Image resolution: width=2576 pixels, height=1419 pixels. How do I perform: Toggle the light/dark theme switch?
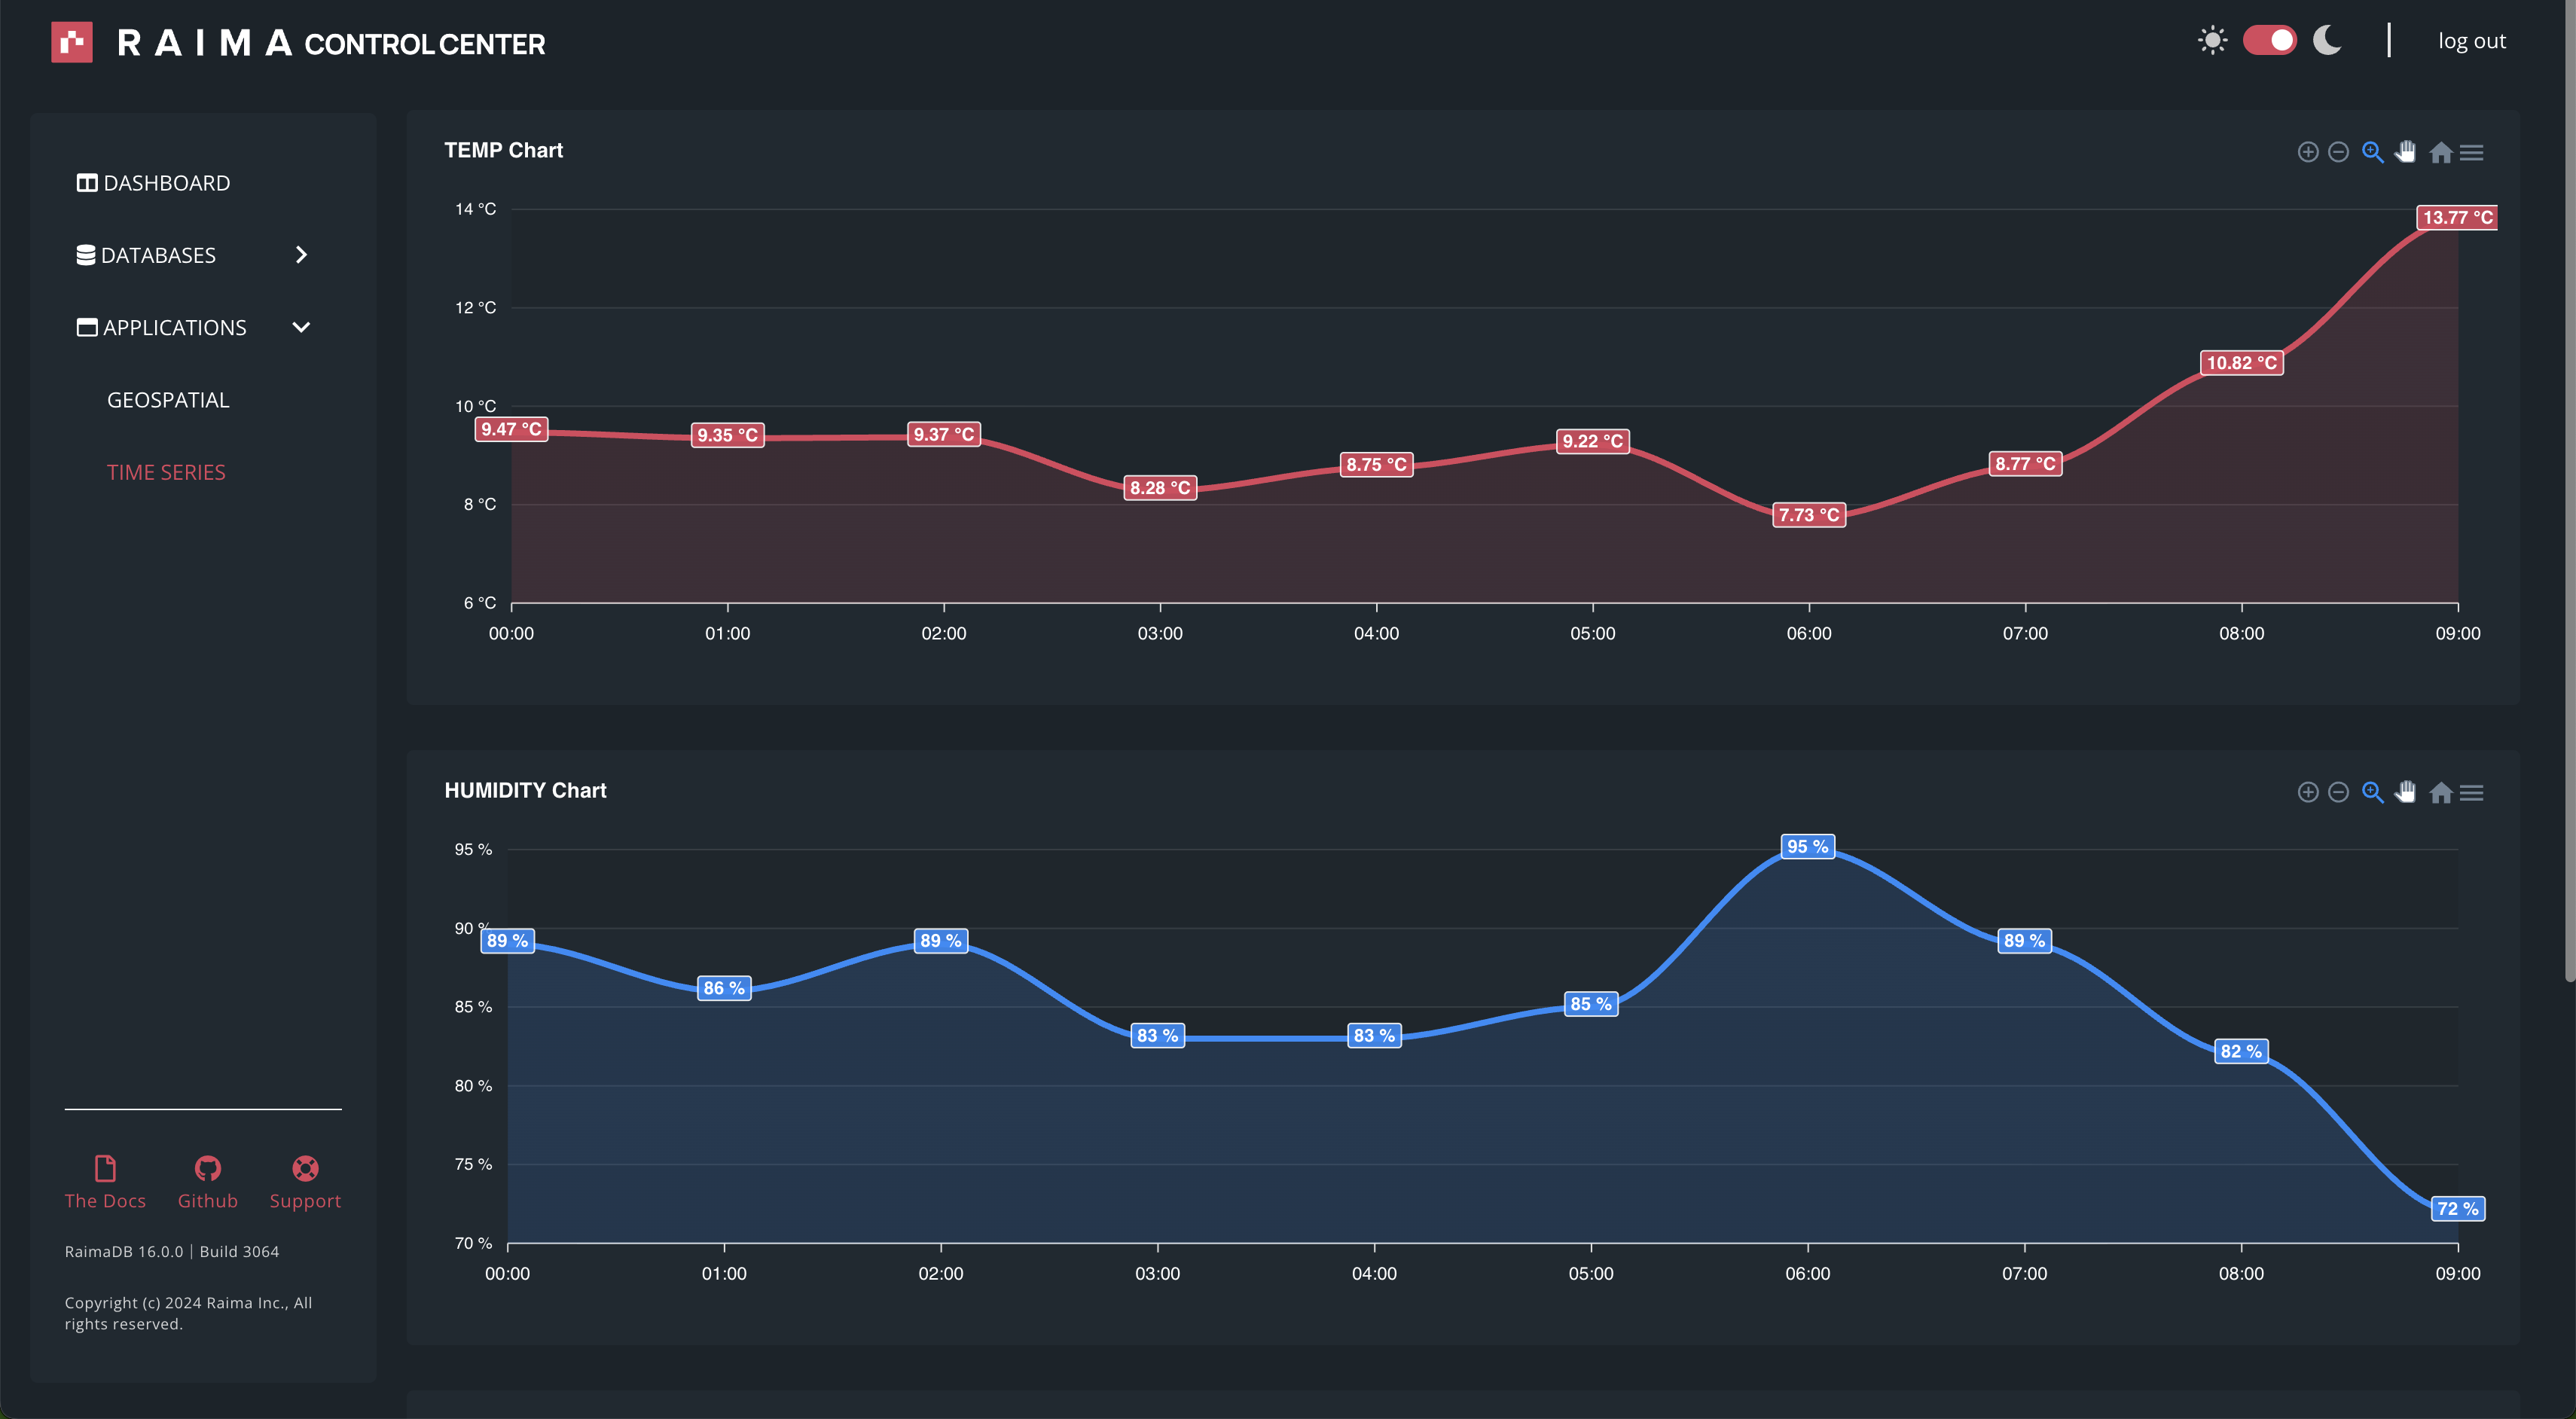click(2269, 40)
